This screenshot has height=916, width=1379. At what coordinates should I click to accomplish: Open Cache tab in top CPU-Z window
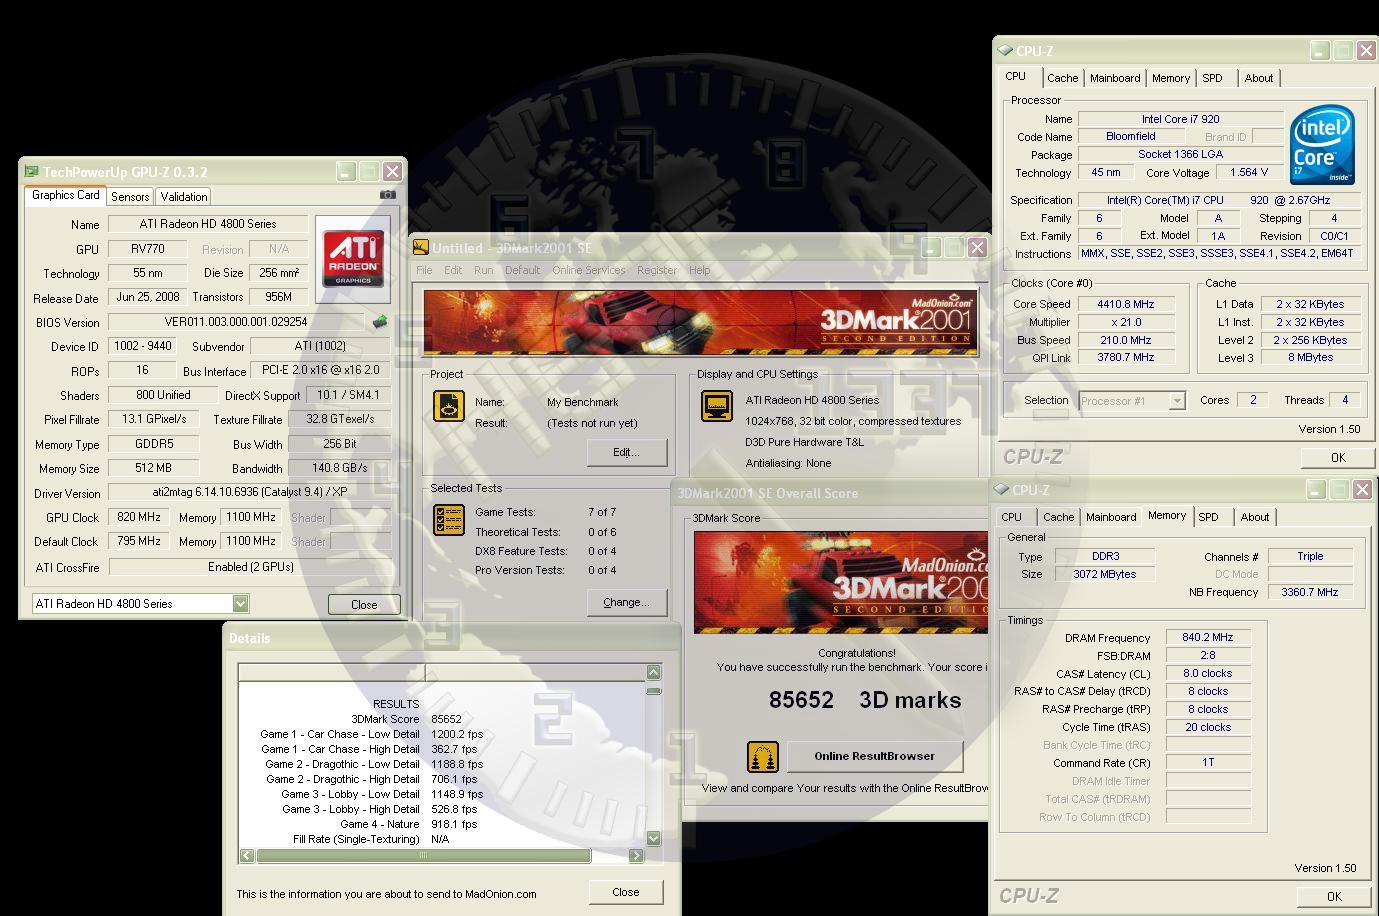click(x=1062, y=78)
